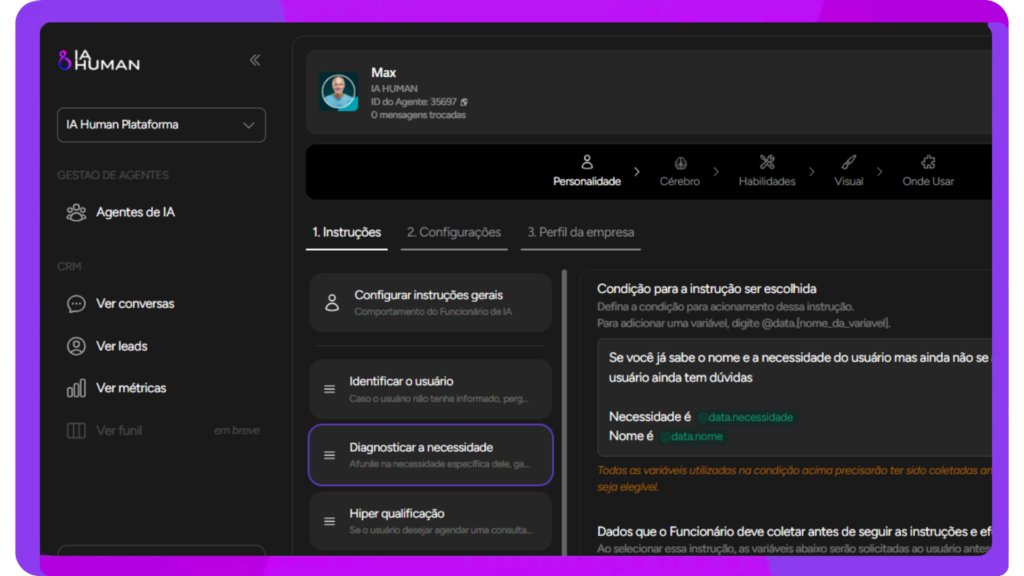The height and width of the screenshot is (576, 1024).
Task: Select Diagnosticar a necessidade instruction
Action: [x=431, y=455]
